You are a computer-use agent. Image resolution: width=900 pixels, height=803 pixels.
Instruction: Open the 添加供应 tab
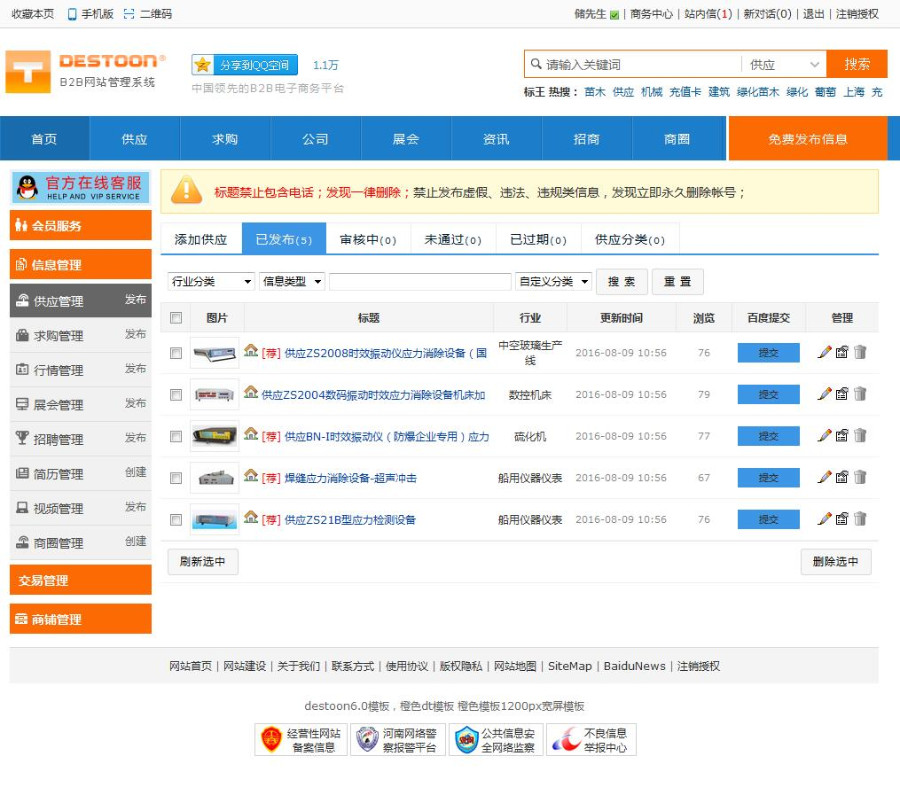(x=201, y=240)
